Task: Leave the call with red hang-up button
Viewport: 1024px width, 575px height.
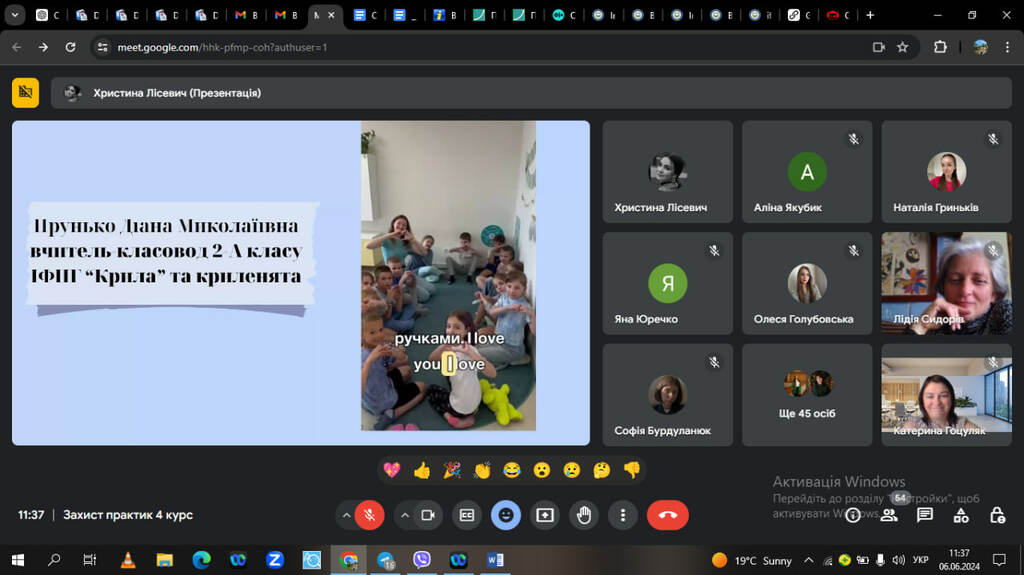Action: click(x=667, y=515)
